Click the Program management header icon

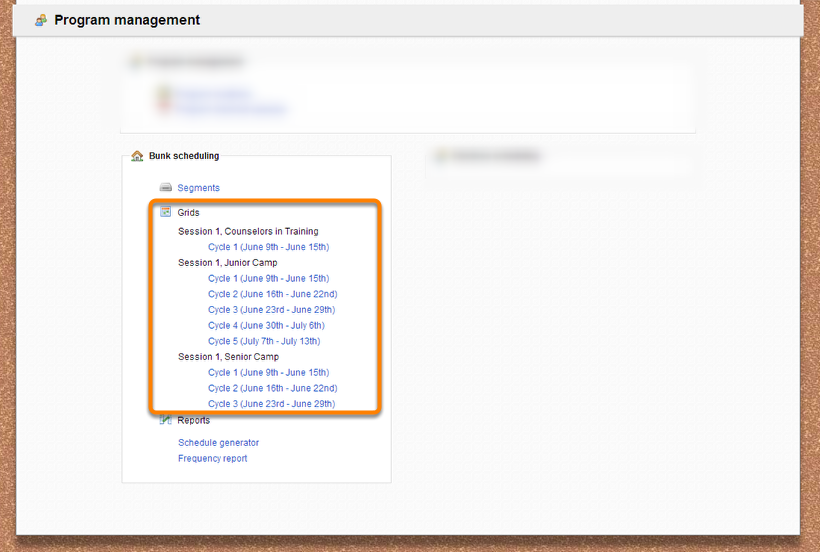tap(41, 20)
